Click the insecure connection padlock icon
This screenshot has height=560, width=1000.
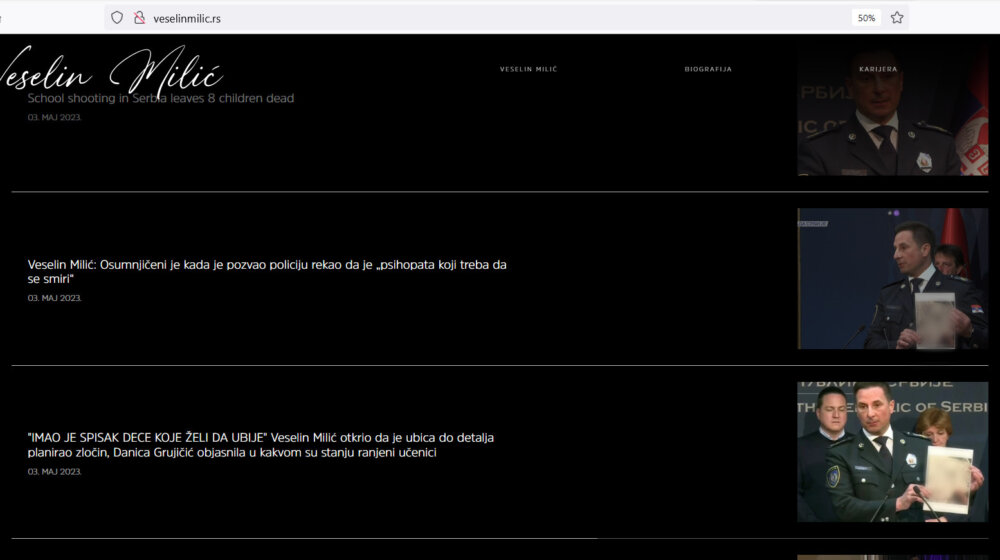click(x=139, y=17)
